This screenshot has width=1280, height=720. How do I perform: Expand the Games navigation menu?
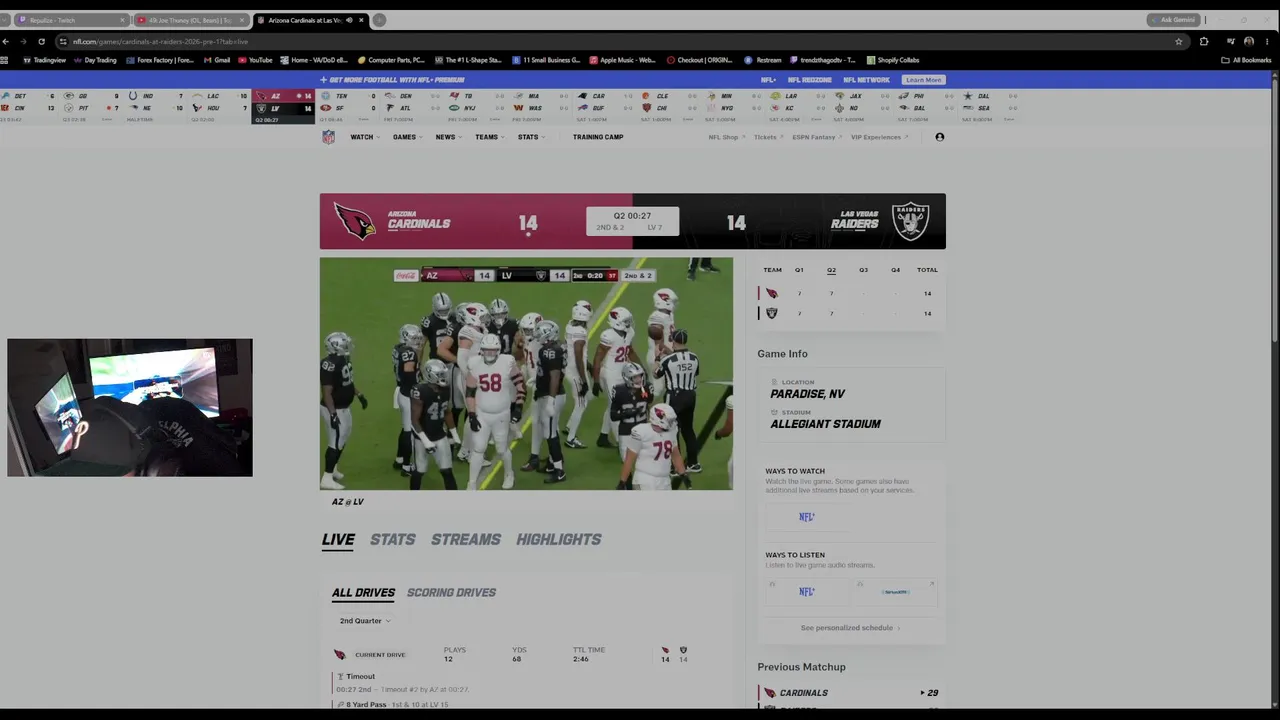tap(407, 137)
